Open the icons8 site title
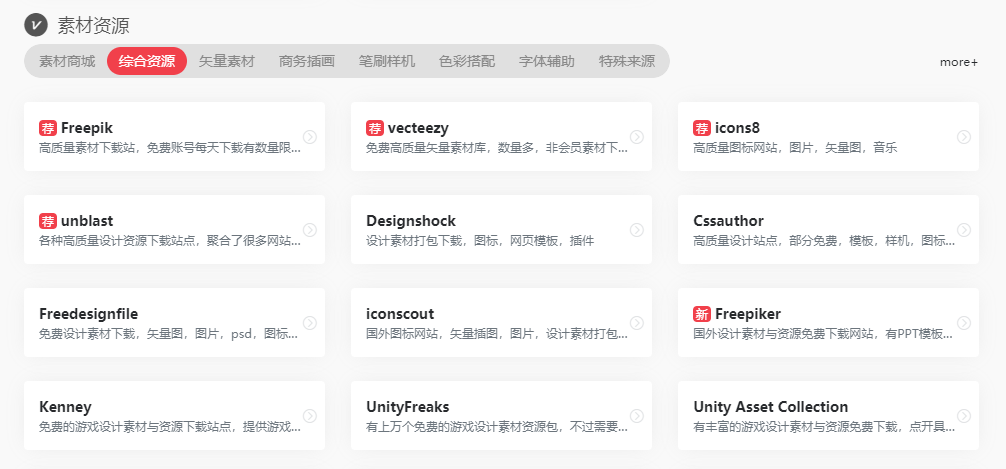This screenshot has height=469, width=1006. (738, 128)
